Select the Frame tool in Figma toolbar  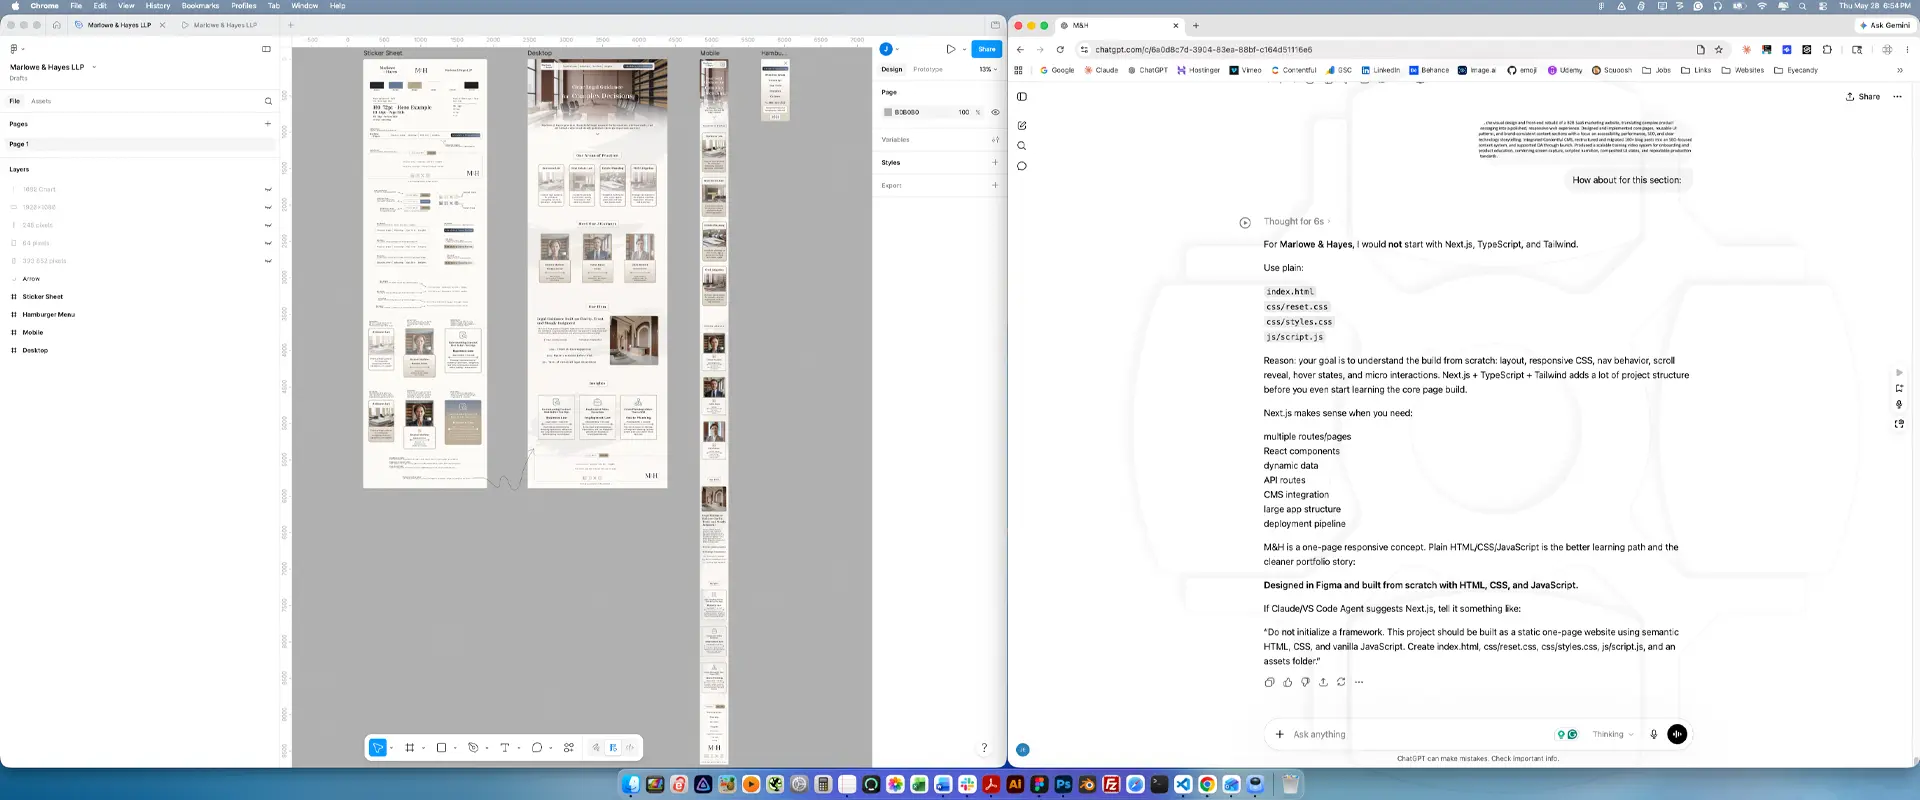click(x=410, y=747)
